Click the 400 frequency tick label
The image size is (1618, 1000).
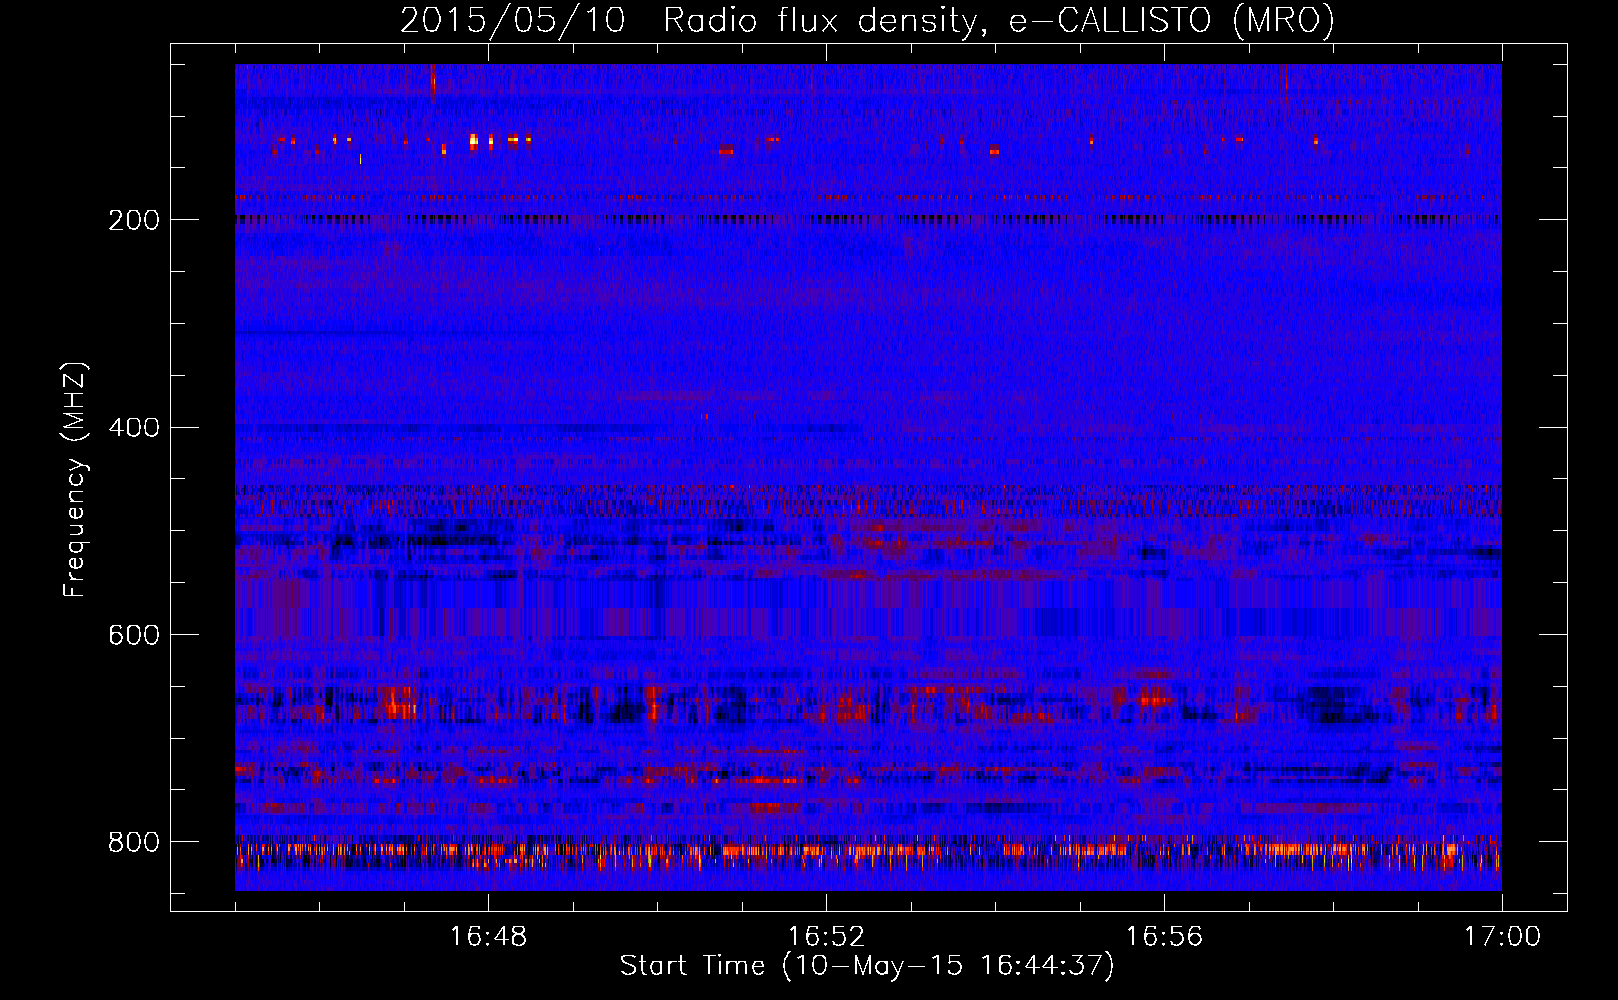click(x=134, y=428)
